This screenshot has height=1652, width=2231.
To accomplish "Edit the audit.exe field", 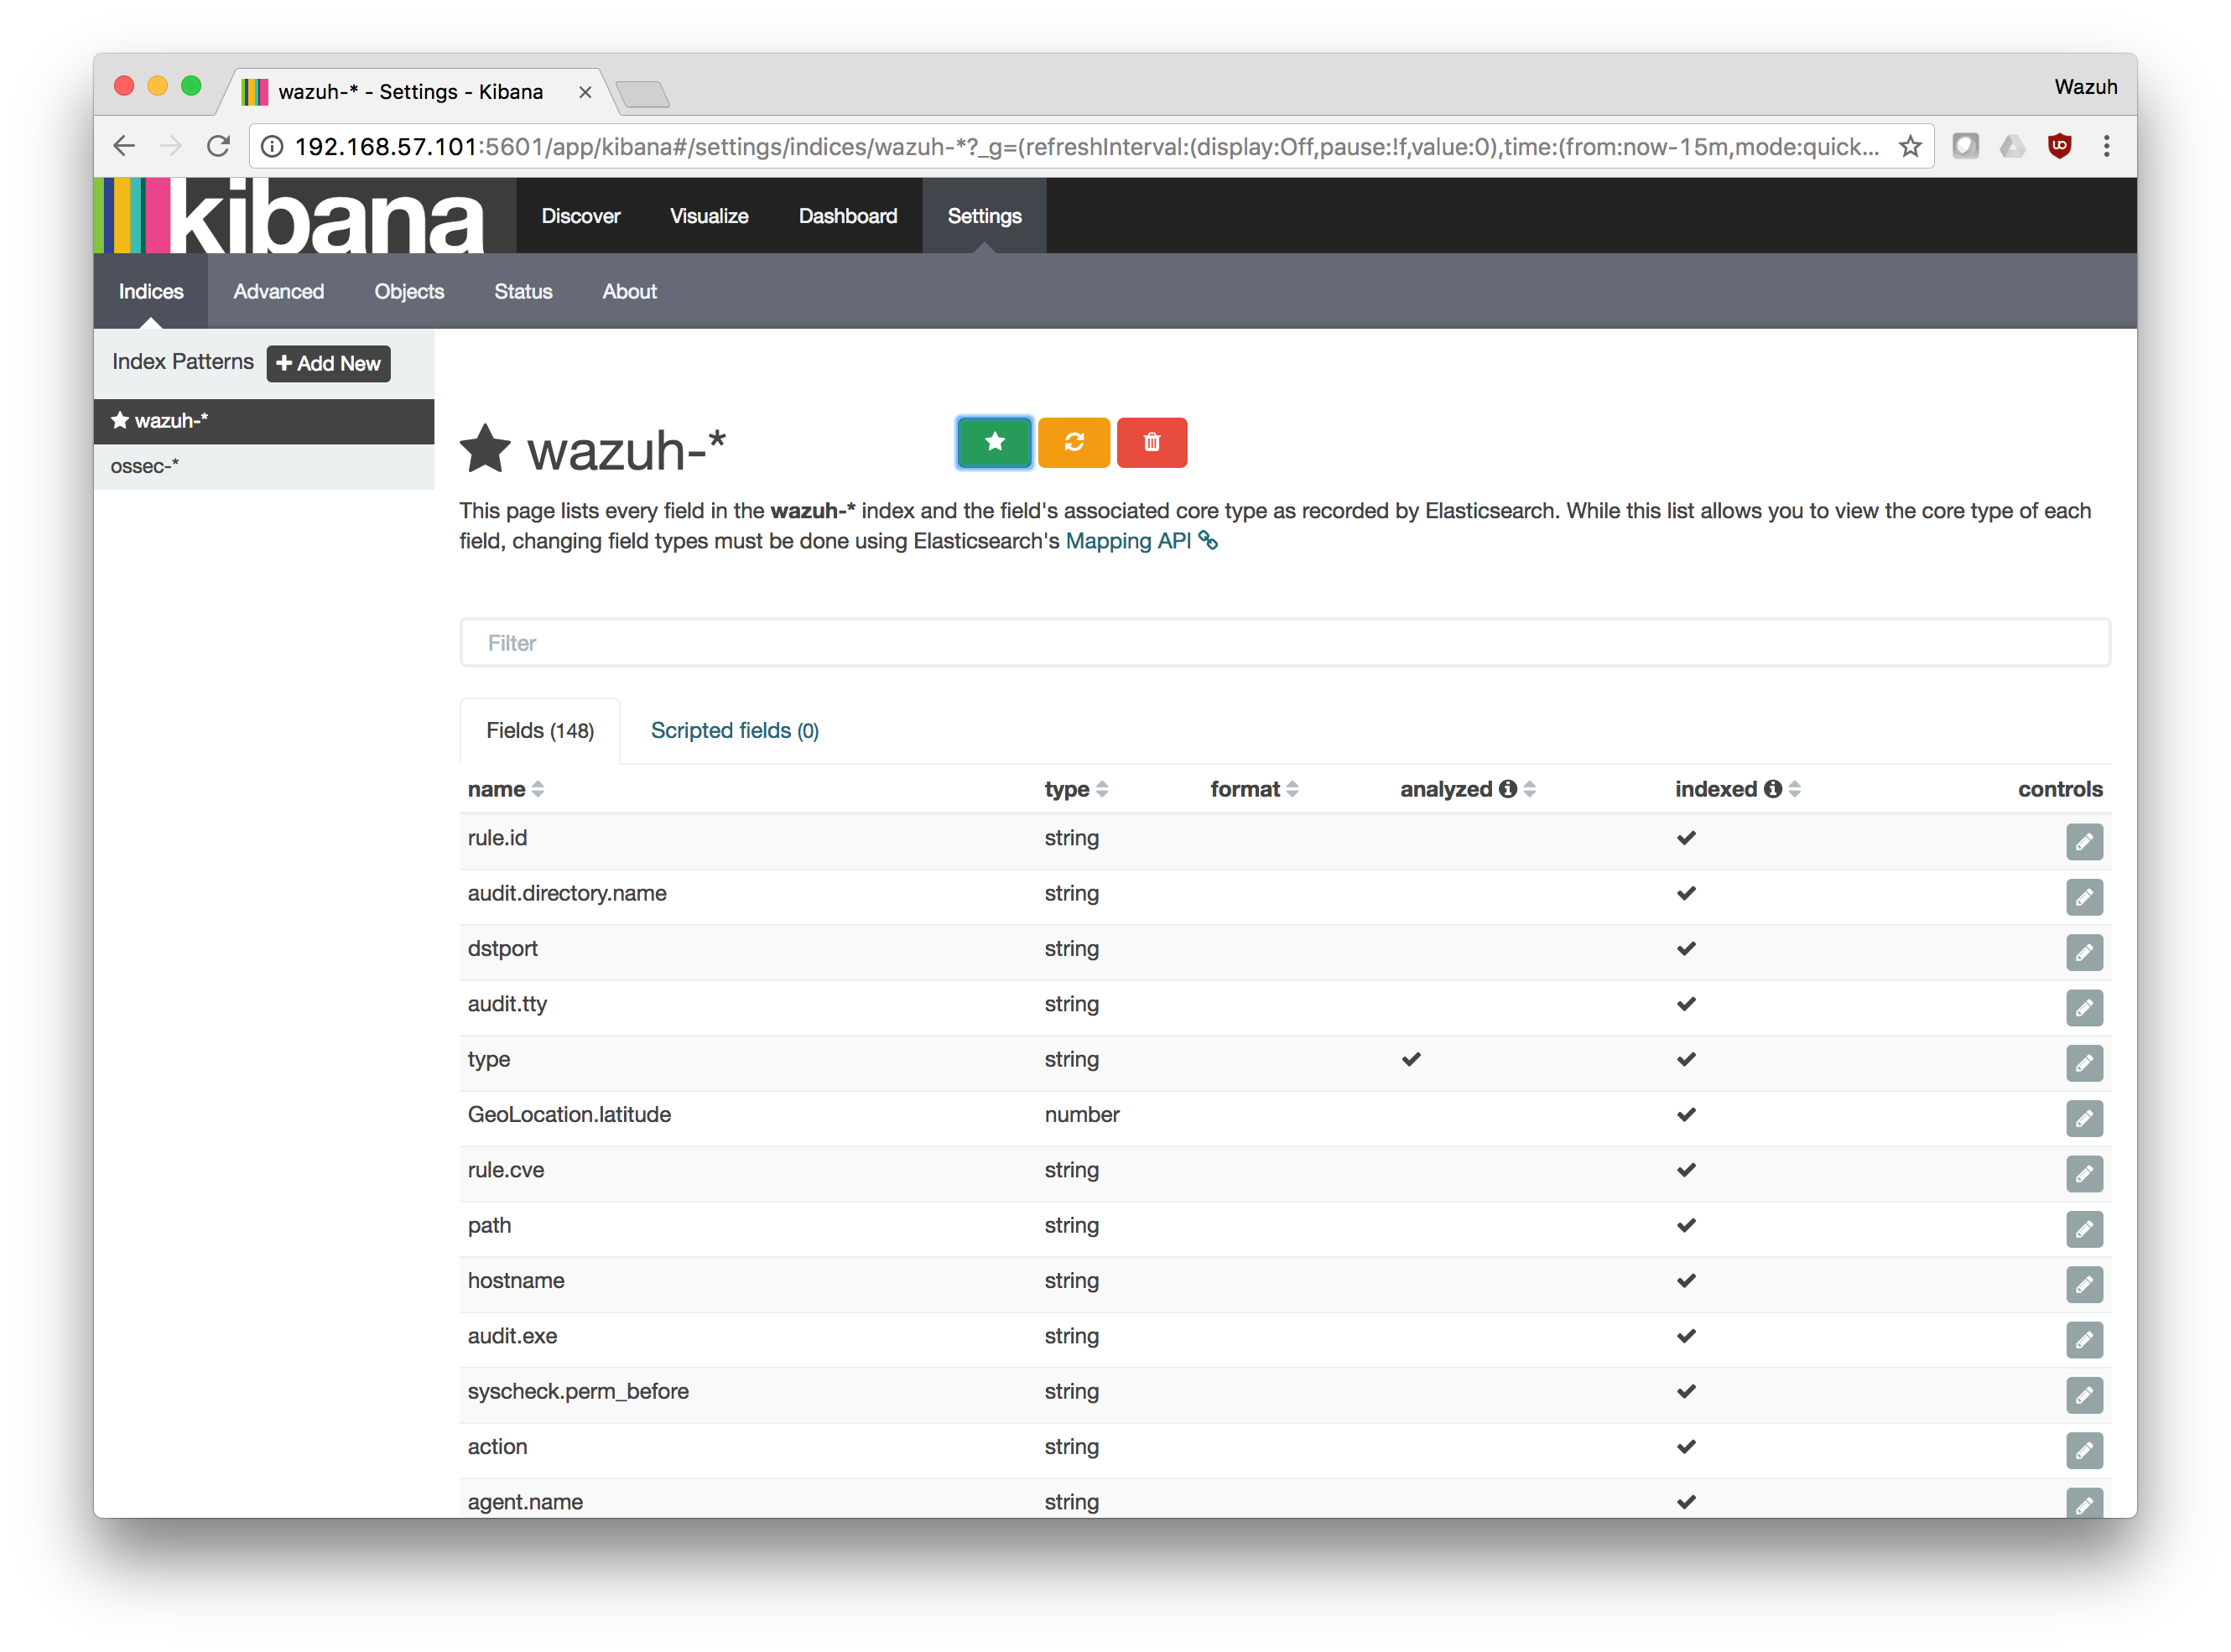I will tap(2083, 1339).
